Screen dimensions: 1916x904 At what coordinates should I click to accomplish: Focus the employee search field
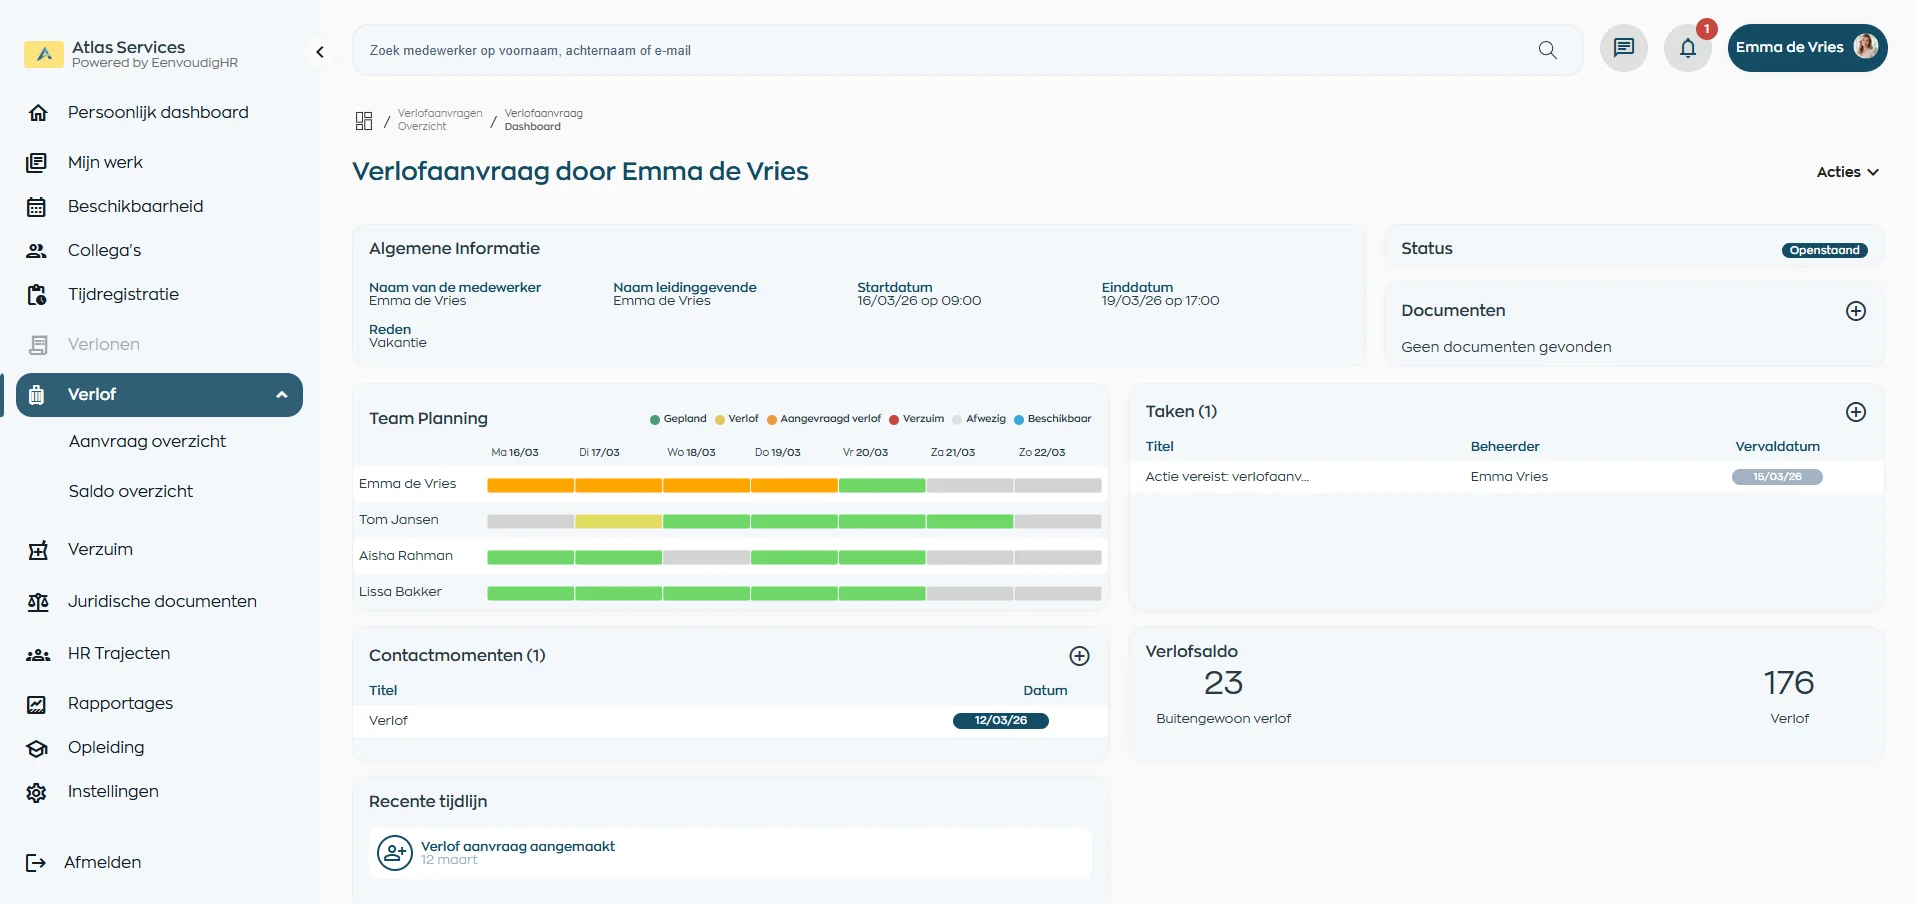pos(940,50)
